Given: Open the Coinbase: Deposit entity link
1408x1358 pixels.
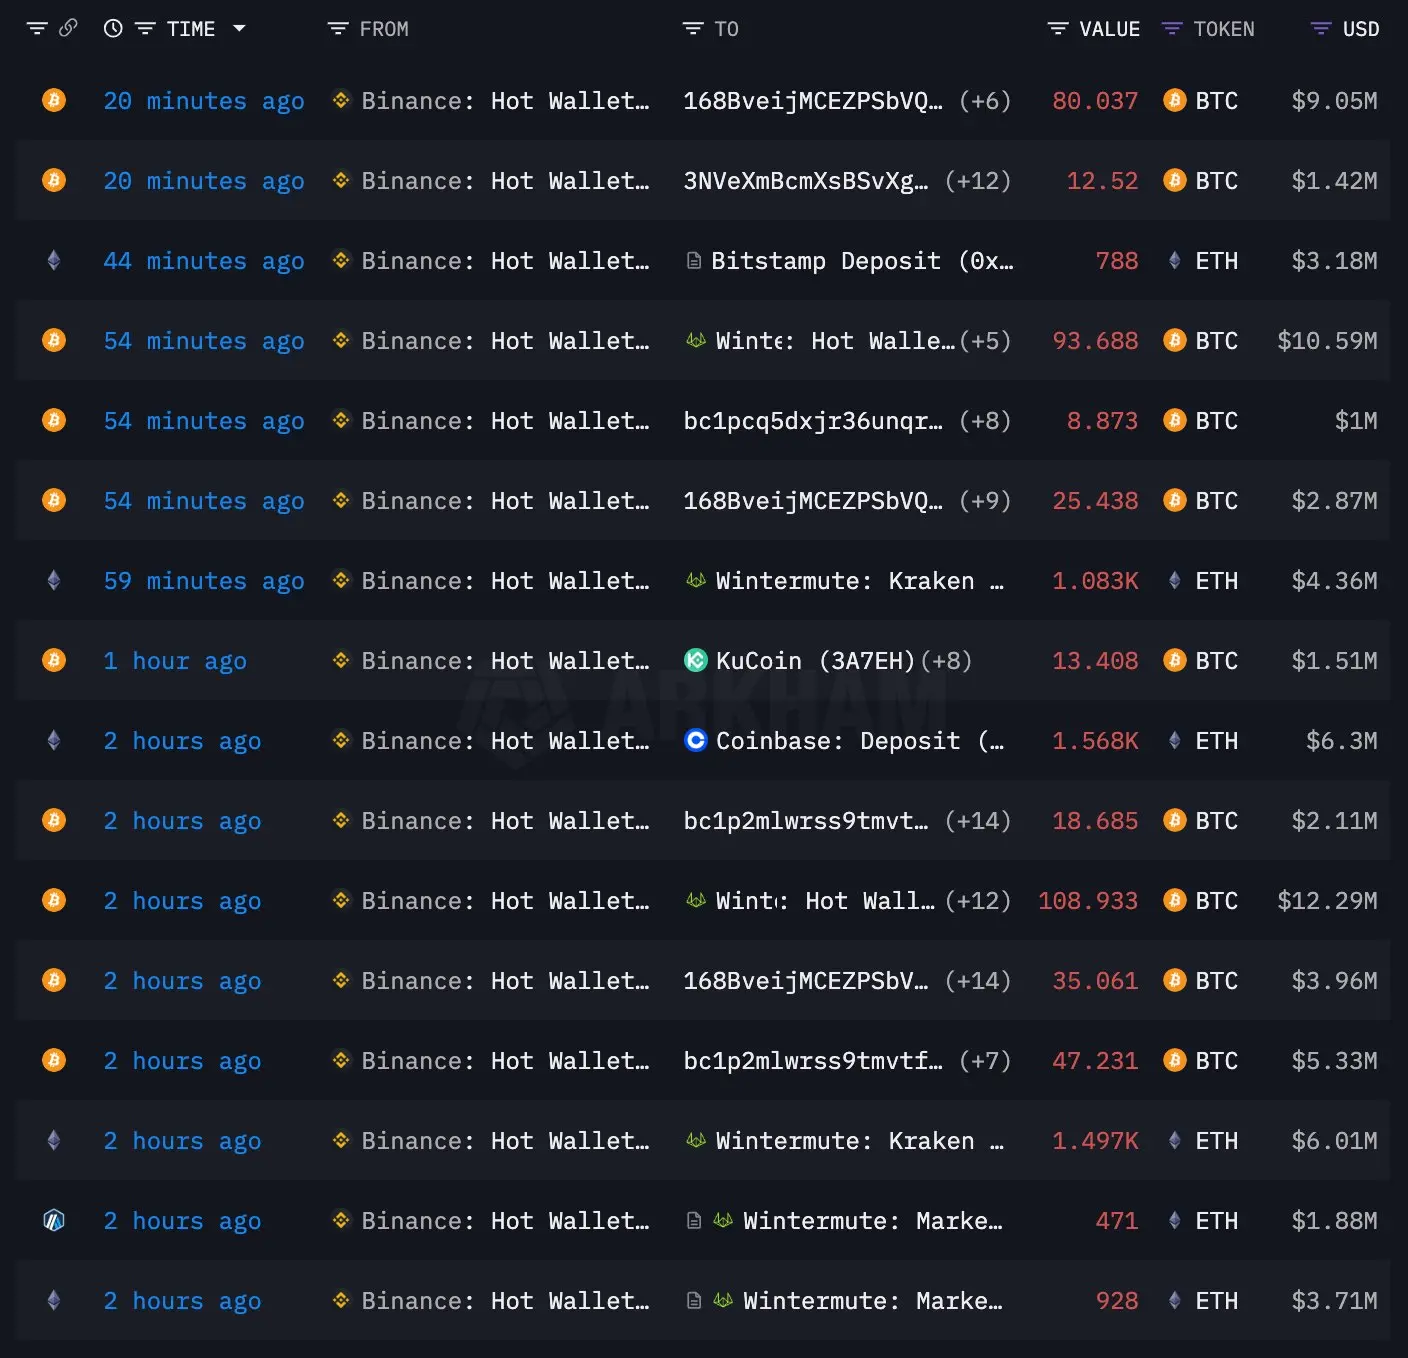Looking at the screenshot, I should pos(860,741).
